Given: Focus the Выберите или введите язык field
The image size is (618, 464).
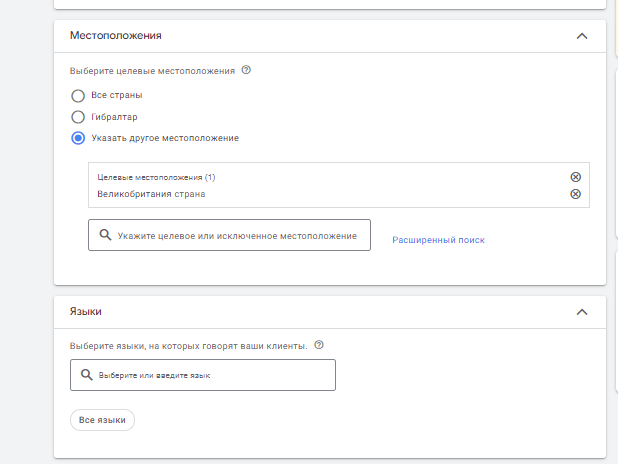Looking at the screenshot, I should [203, 375].
